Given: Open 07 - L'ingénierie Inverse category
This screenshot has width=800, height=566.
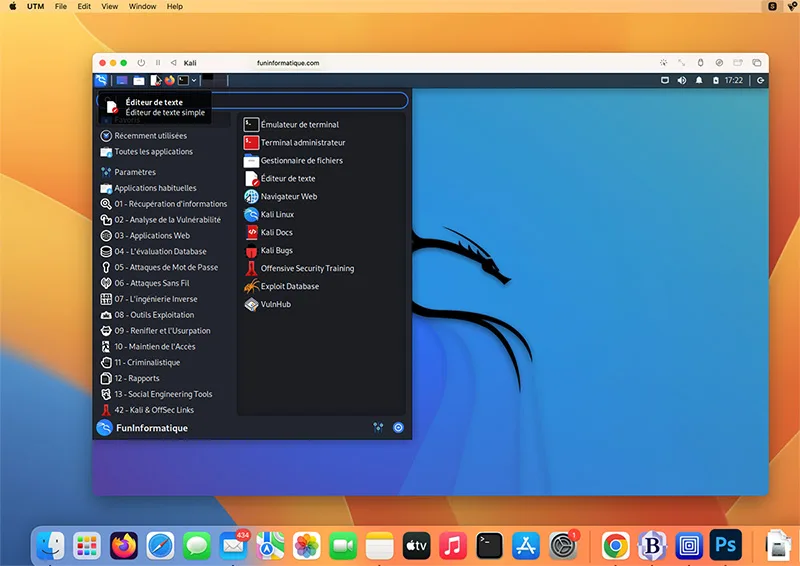Looking at the screenshot, I should click(x=163, y=299).
